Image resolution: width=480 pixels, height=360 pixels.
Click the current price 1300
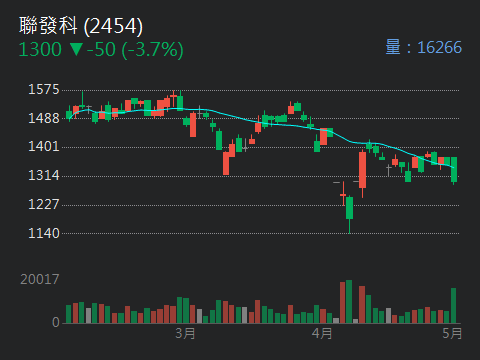[40, 49]
